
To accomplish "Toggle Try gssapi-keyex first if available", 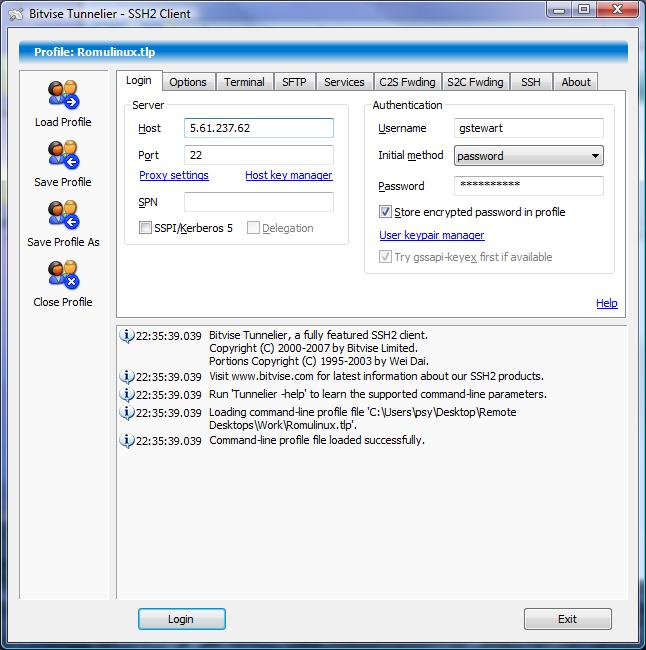I will [x=385, y=257].
